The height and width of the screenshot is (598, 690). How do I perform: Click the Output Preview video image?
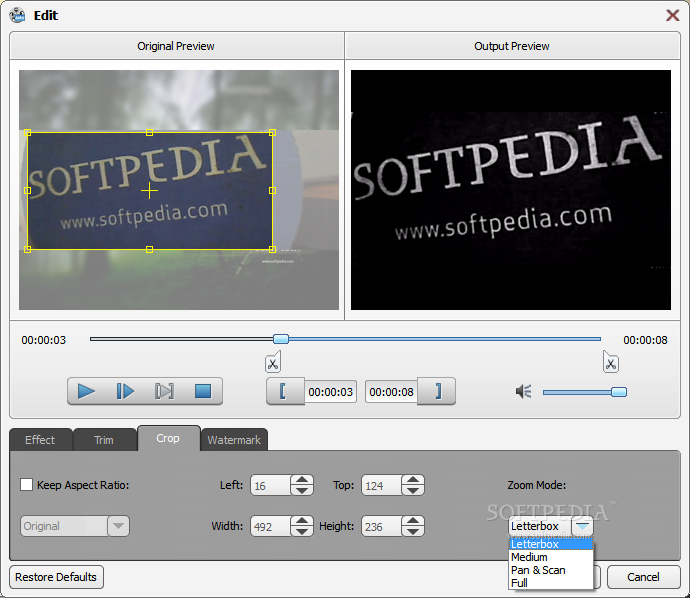tap(511, 190)
